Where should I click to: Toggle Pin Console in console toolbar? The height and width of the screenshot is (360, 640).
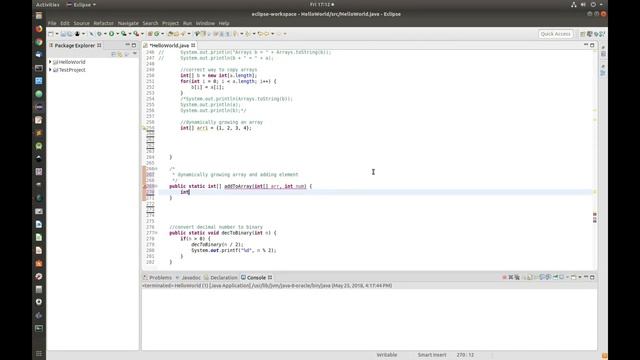[x=556, y=277]
